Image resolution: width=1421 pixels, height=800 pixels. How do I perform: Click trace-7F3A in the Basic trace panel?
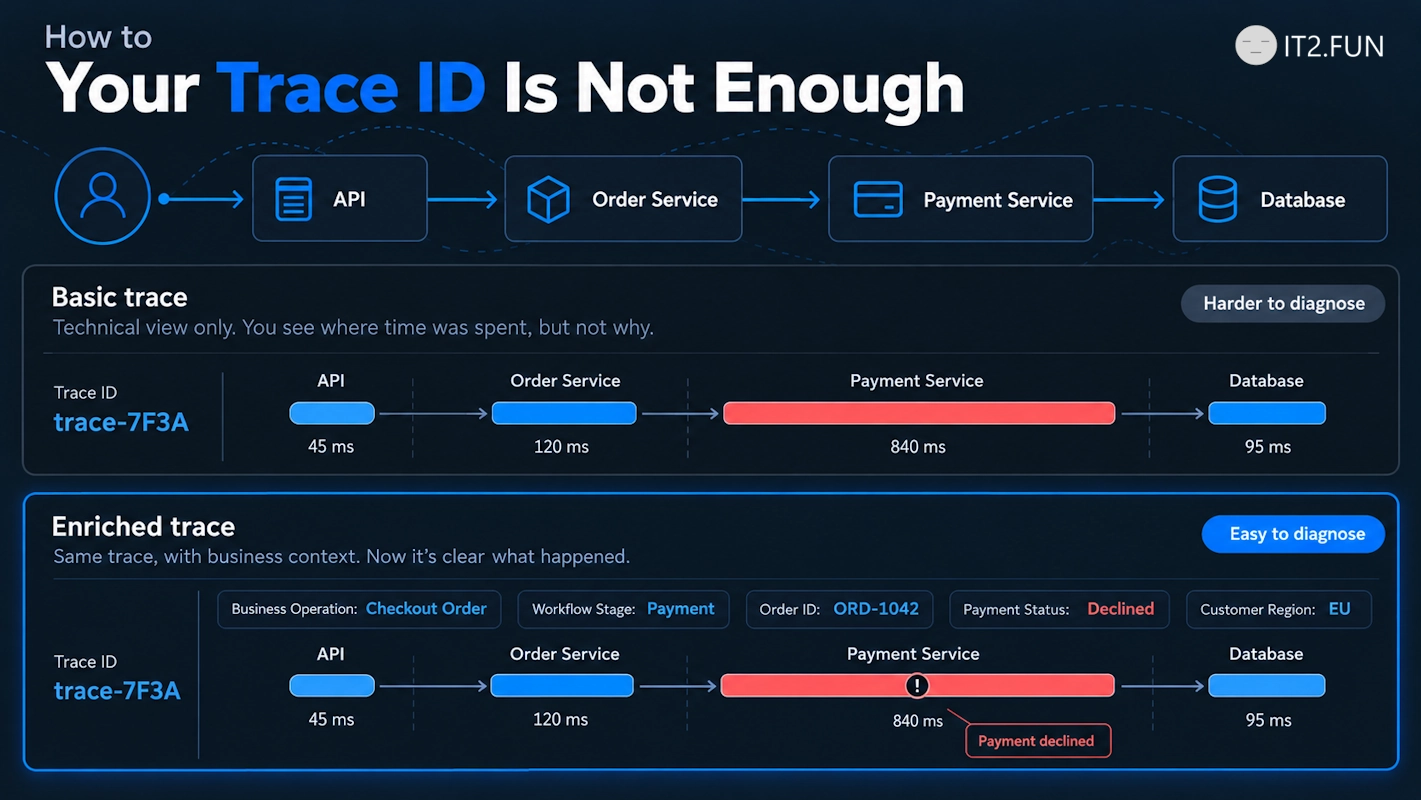(x=121, y=422)
